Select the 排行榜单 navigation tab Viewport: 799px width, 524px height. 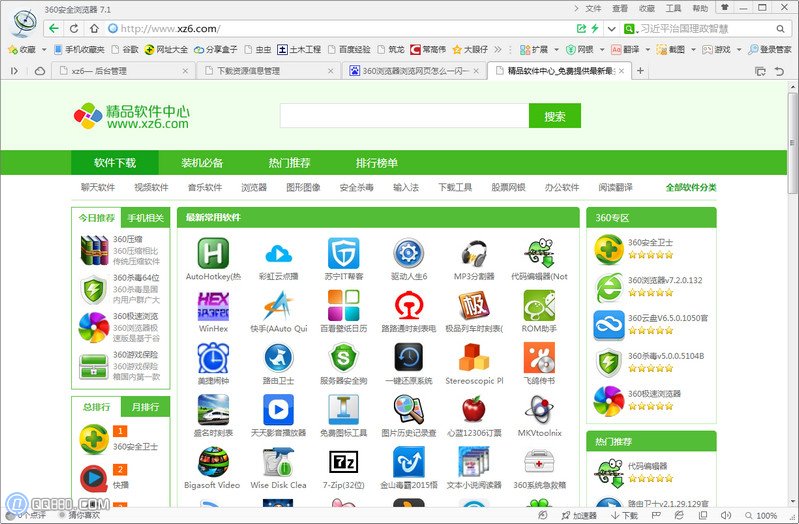377,163
